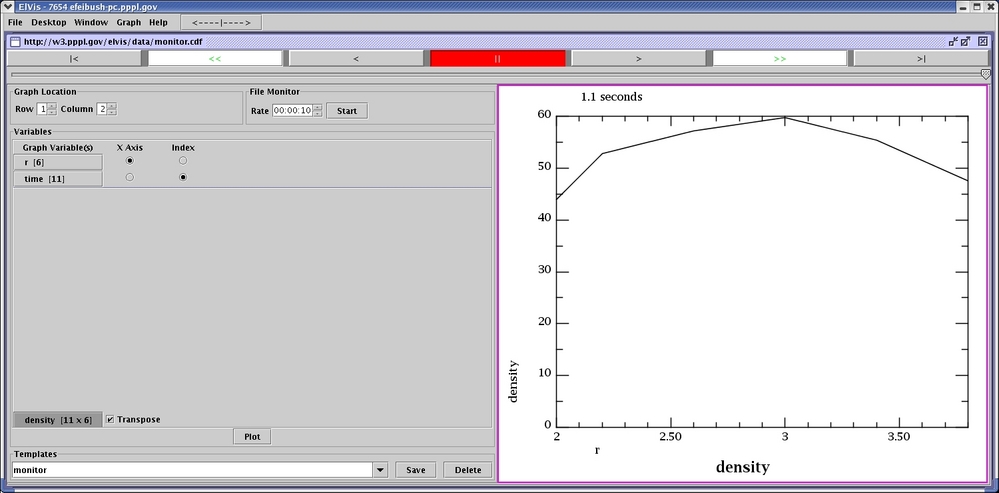Click the density curve graph area

pyautogui.click(x=762, y=271)
